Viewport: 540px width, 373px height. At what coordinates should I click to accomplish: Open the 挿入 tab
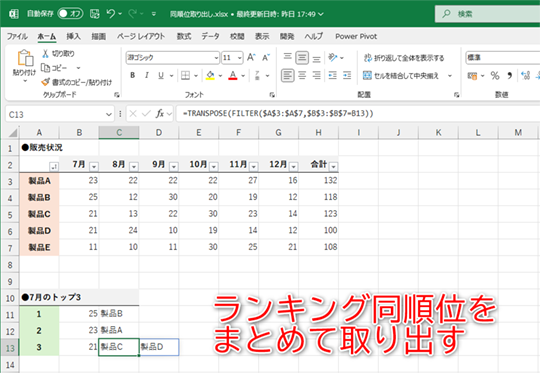pos(73,36)
